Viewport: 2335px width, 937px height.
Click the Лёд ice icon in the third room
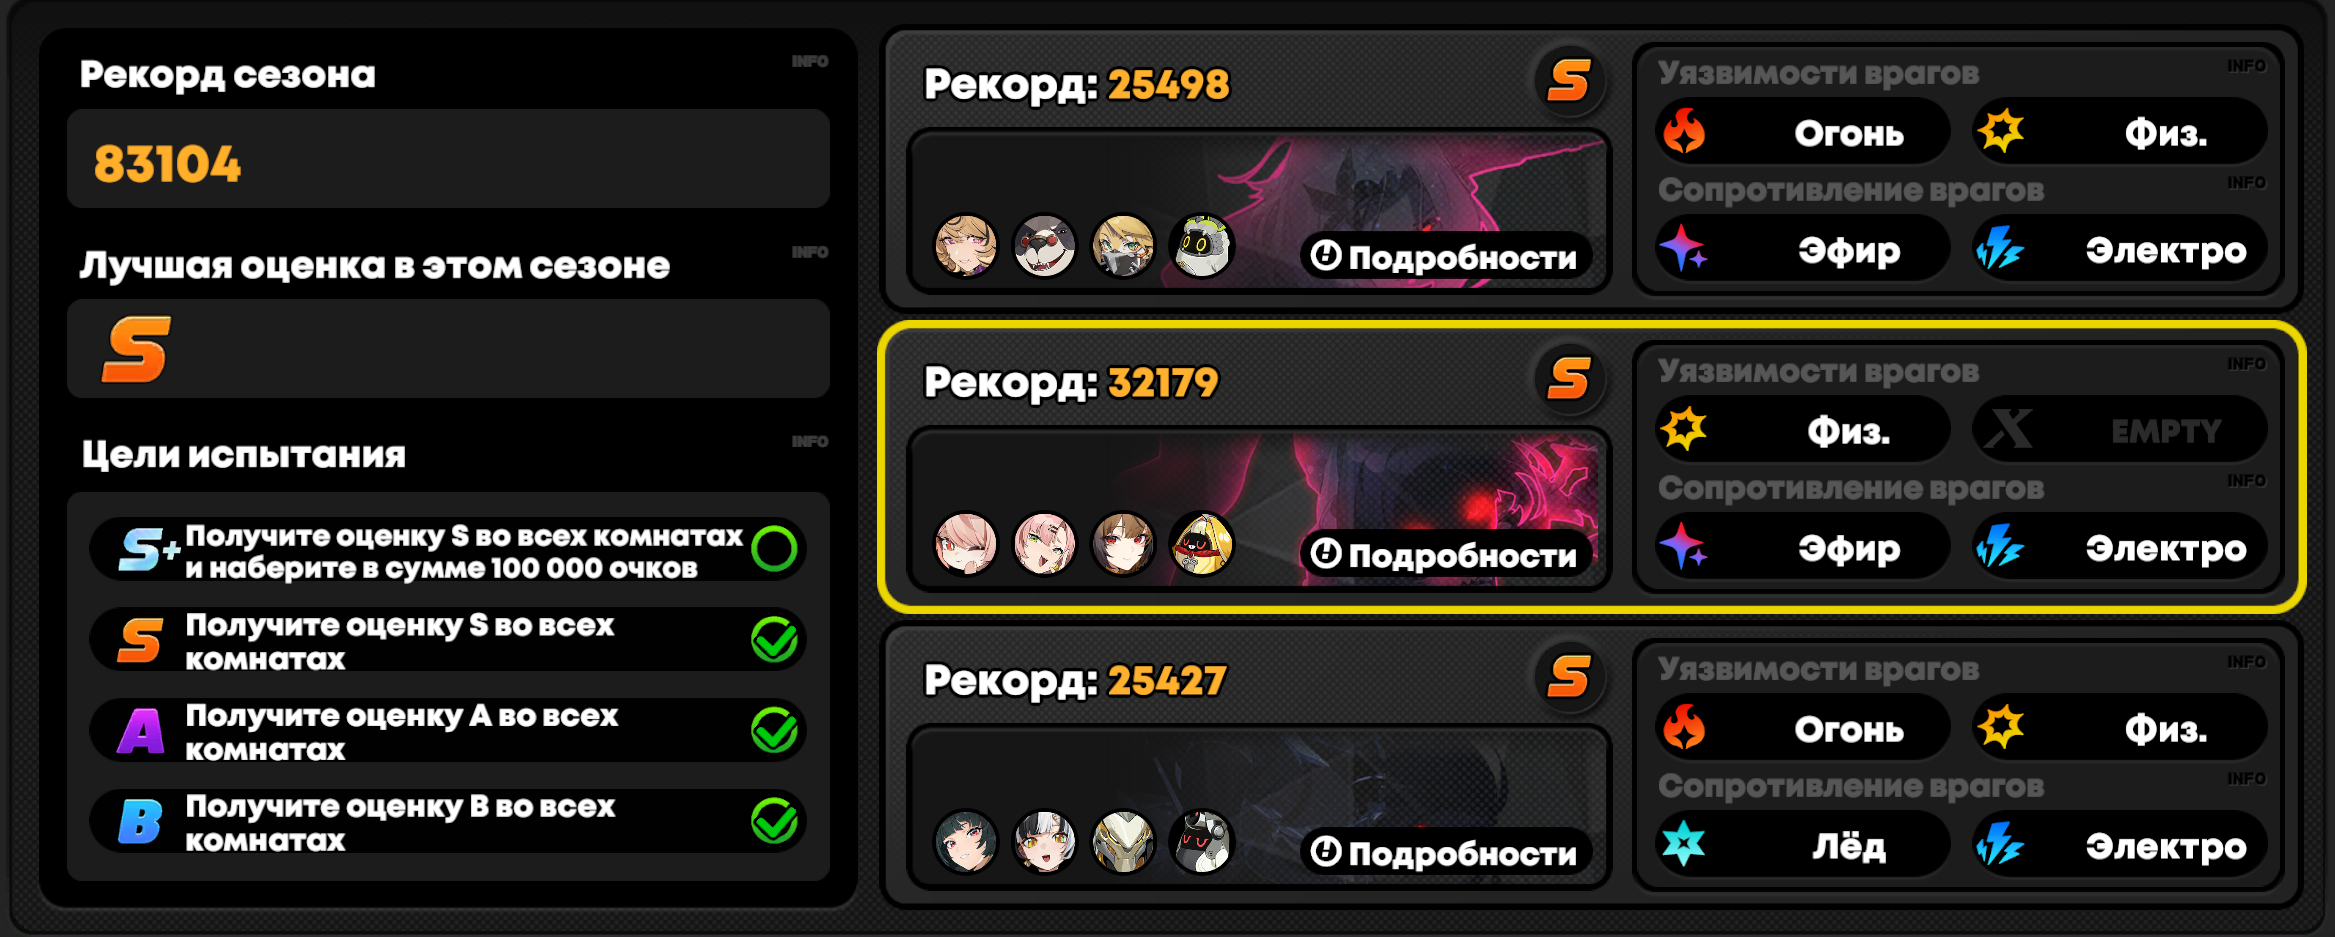coord(1684,844)
